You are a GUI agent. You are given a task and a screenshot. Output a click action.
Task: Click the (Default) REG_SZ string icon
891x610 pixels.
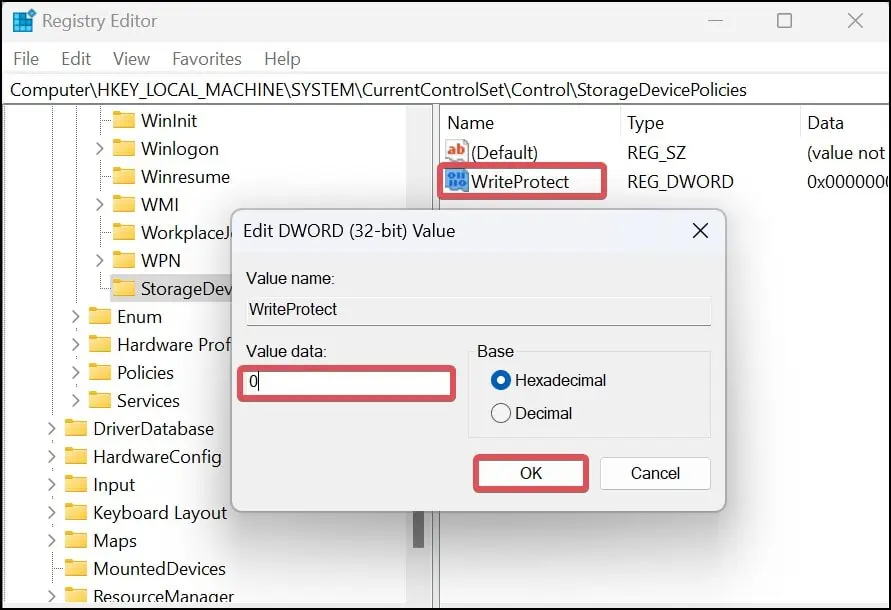click(x=458, y=152)
